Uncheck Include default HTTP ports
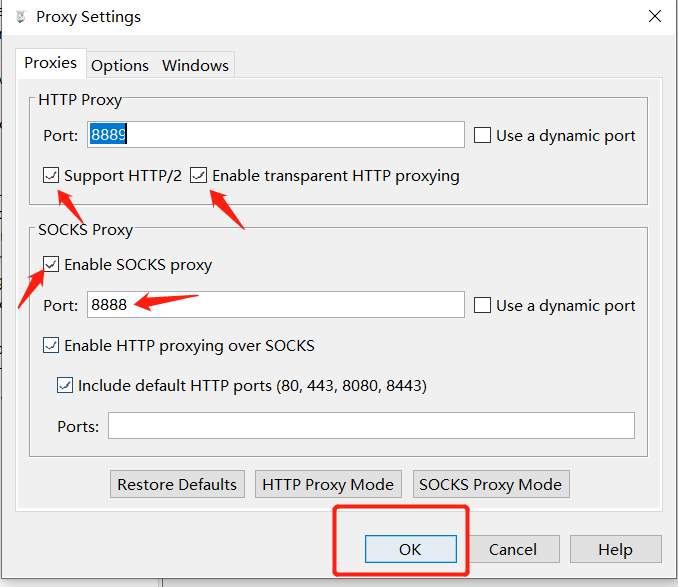Image resolution: width=678 pixels, height=587 pixels. [65, 385]
